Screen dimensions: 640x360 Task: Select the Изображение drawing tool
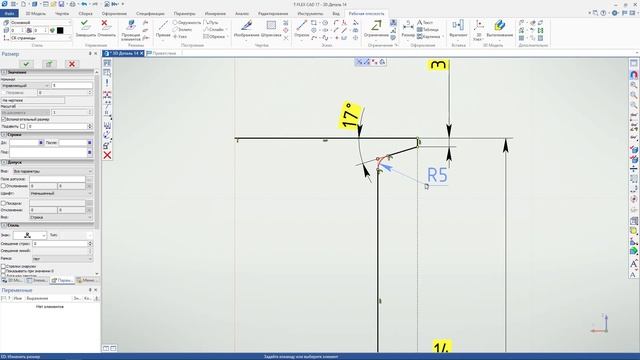246,29
